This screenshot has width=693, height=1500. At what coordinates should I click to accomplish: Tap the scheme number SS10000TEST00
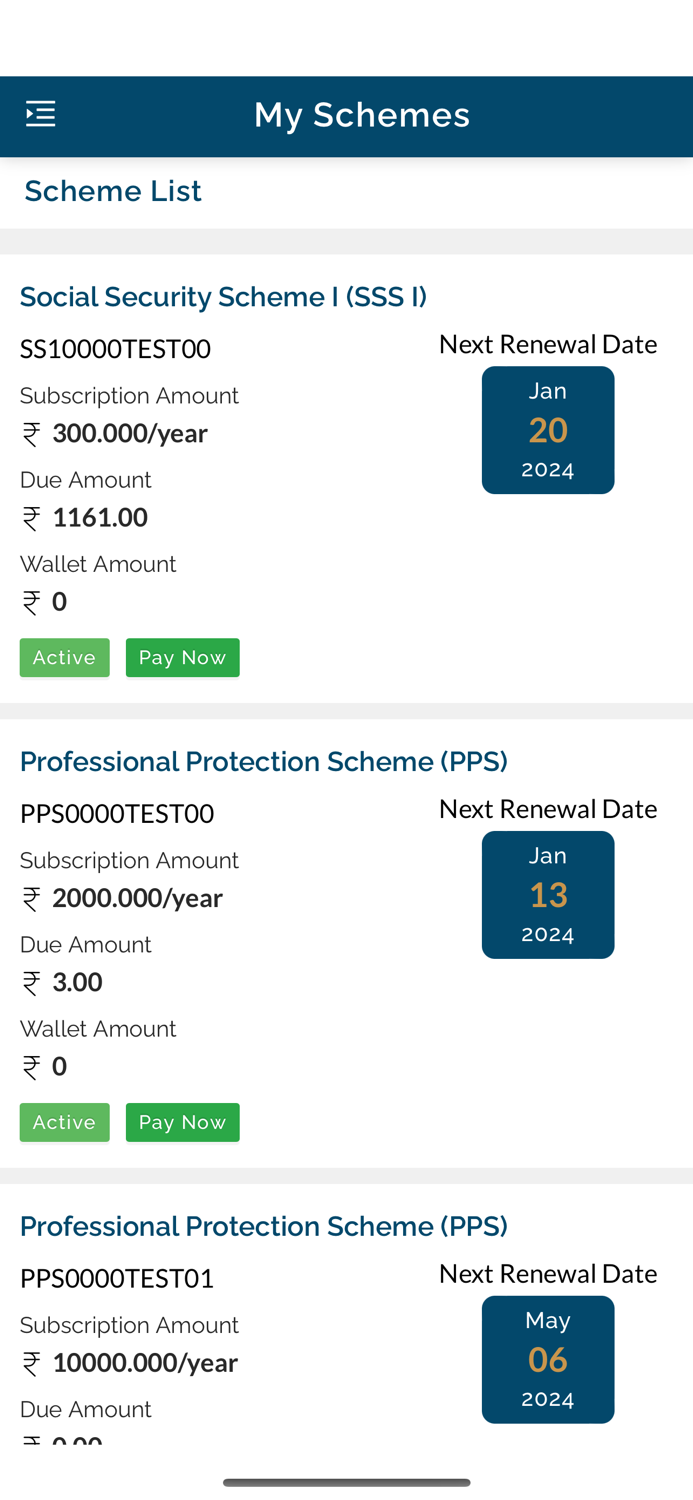click(x=115, y=349)
